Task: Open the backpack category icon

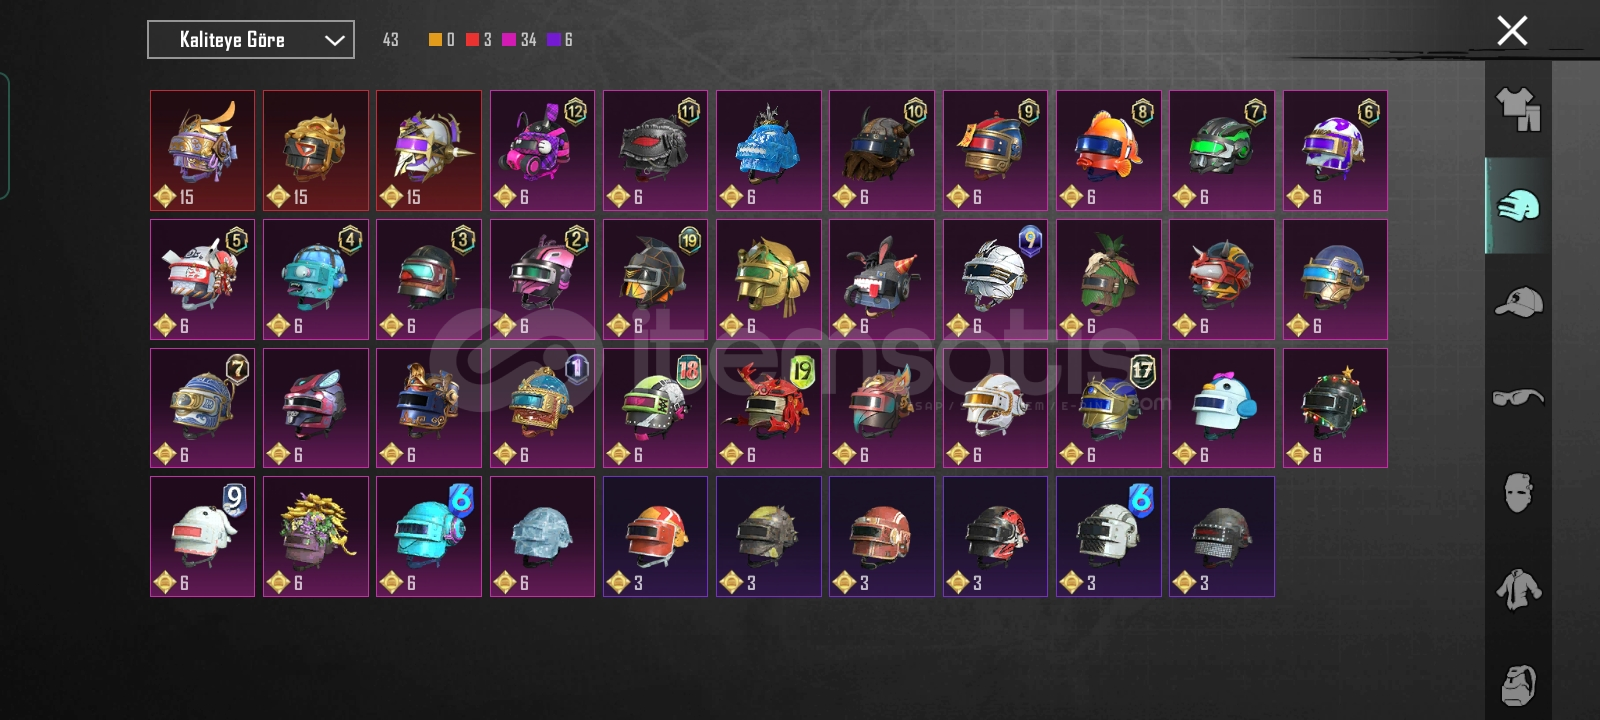Action: pyautogui.click(x=1518, y=684)
